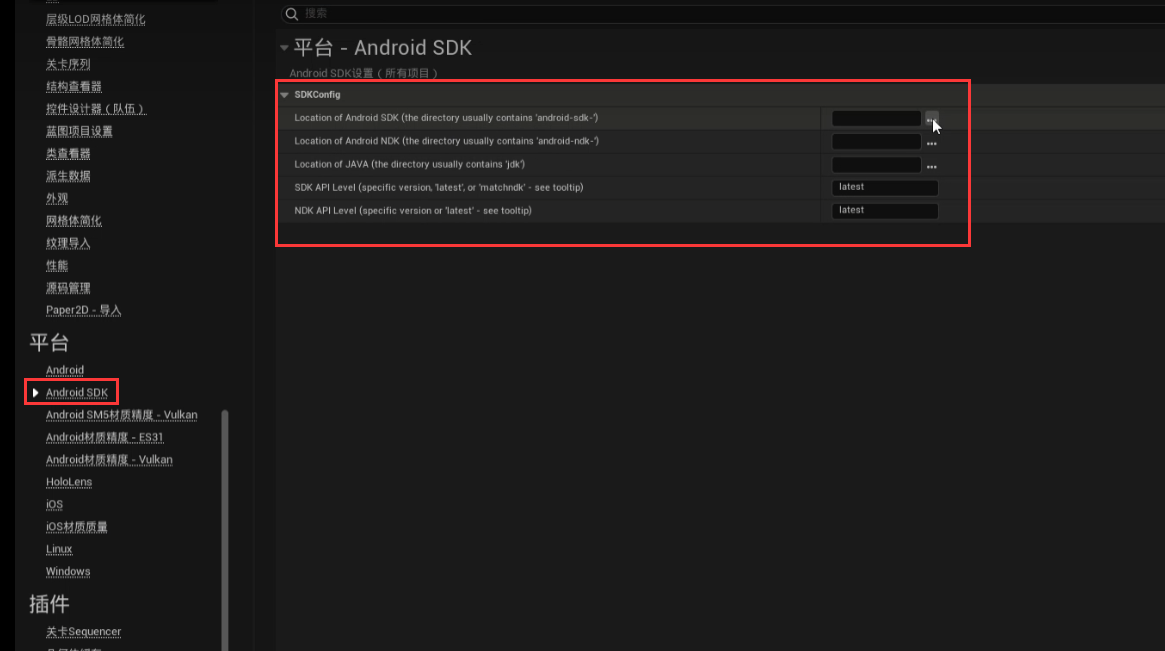Open 结构查看器 settings
Image resolution: width=1165 pixels, height=651 pixels.
(x=74, y=86)
